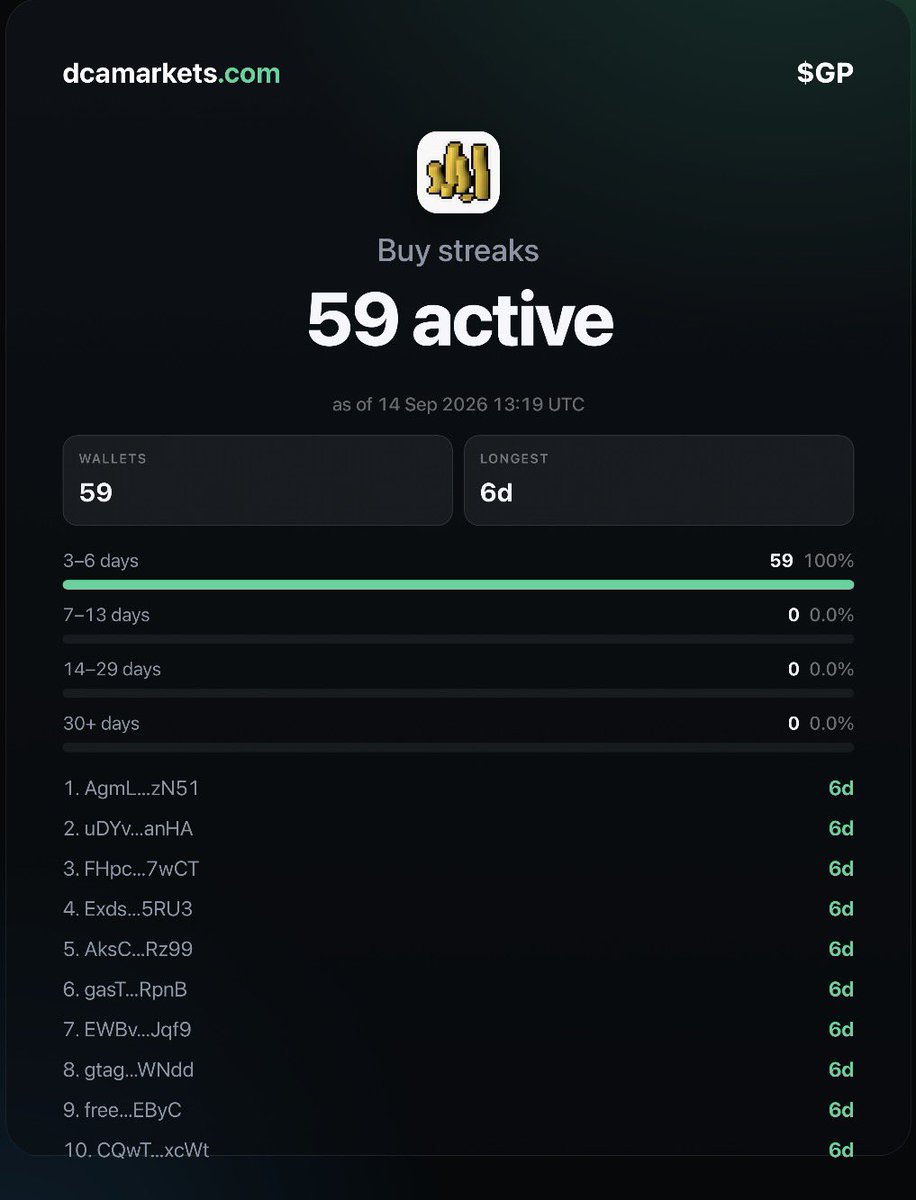Select the $GP ticker label

pyautogui.click(x=825, y=73)
